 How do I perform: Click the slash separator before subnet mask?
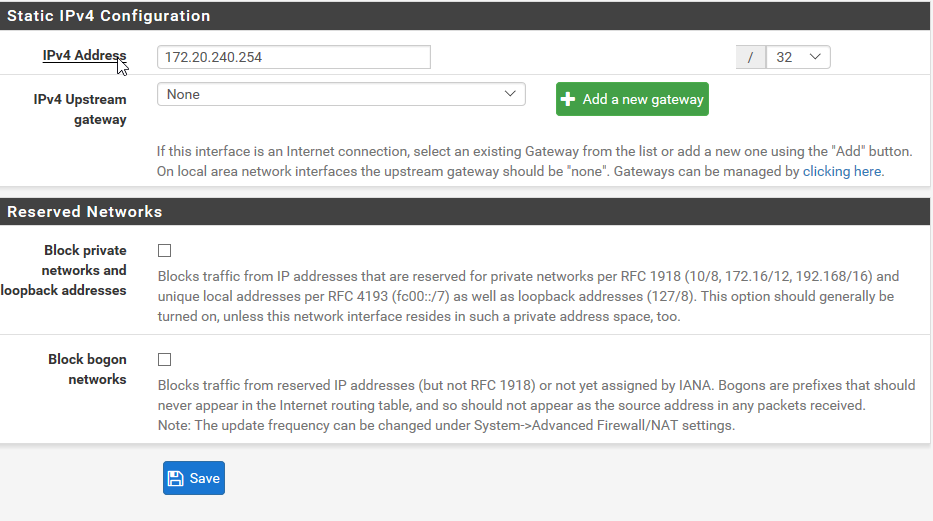pyautogui.click(x=750, y=57)
